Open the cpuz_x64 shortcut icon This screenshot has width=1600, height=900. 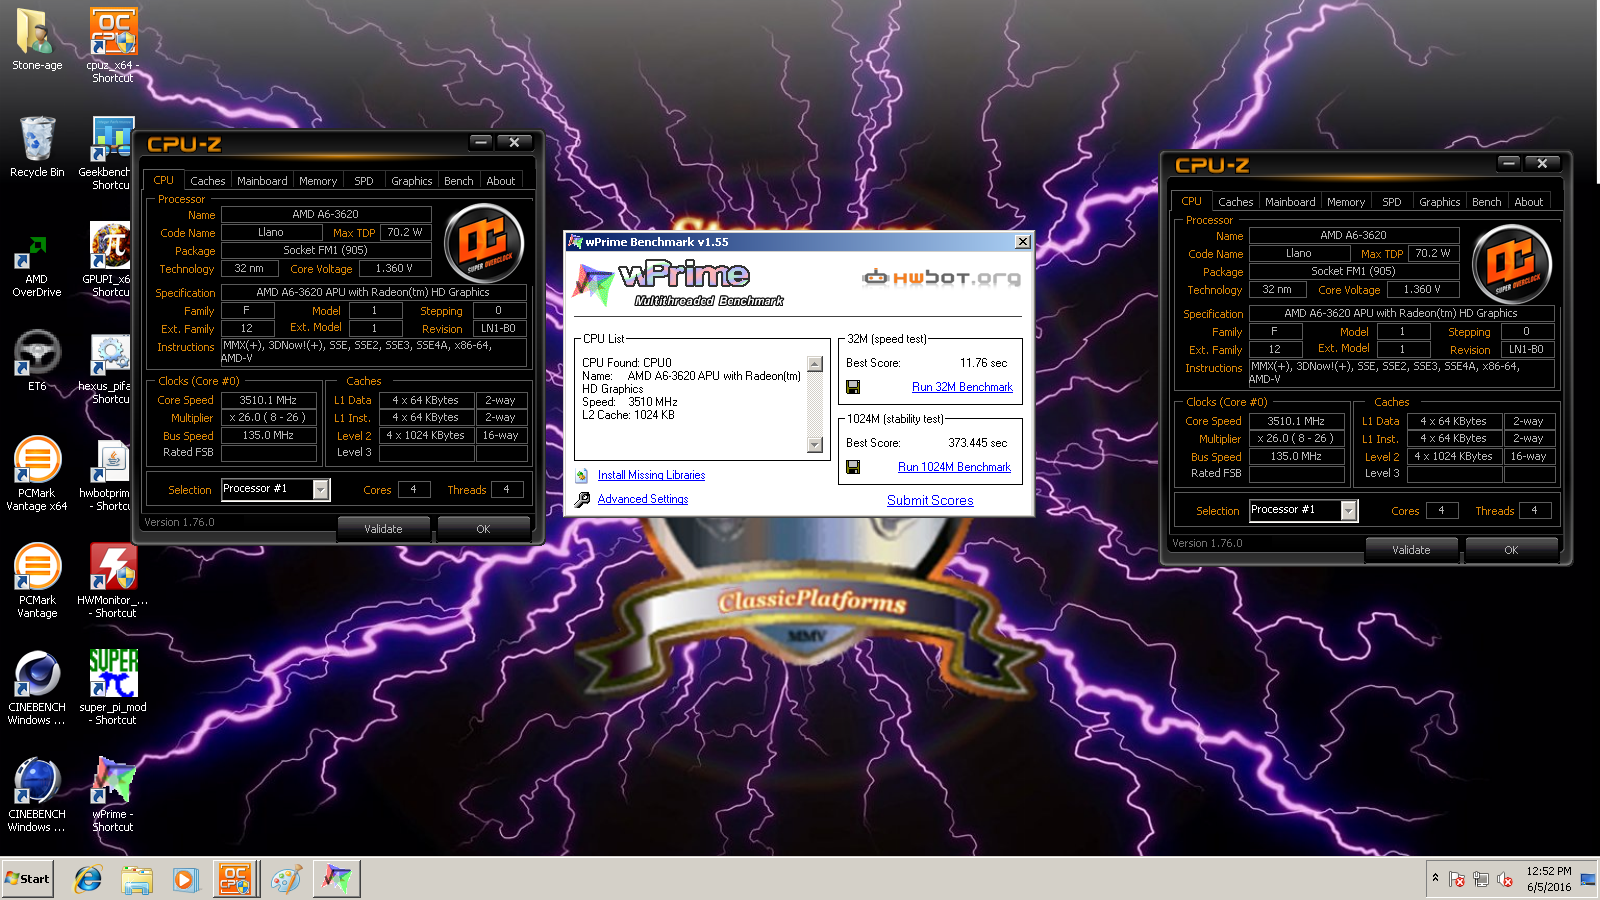click(x=113, y=45)
